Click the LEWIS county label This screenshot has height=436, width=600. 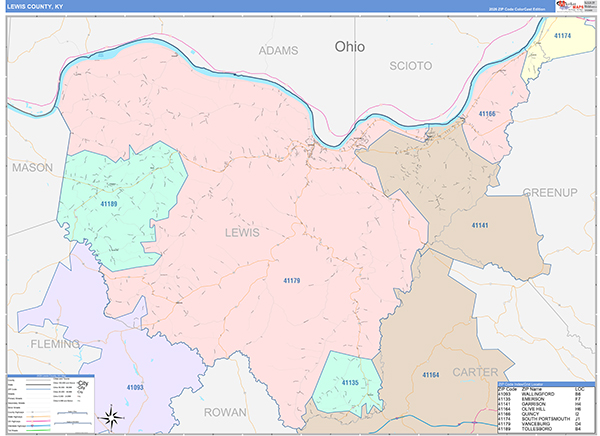pyautogui.click(x=242, y=232)
